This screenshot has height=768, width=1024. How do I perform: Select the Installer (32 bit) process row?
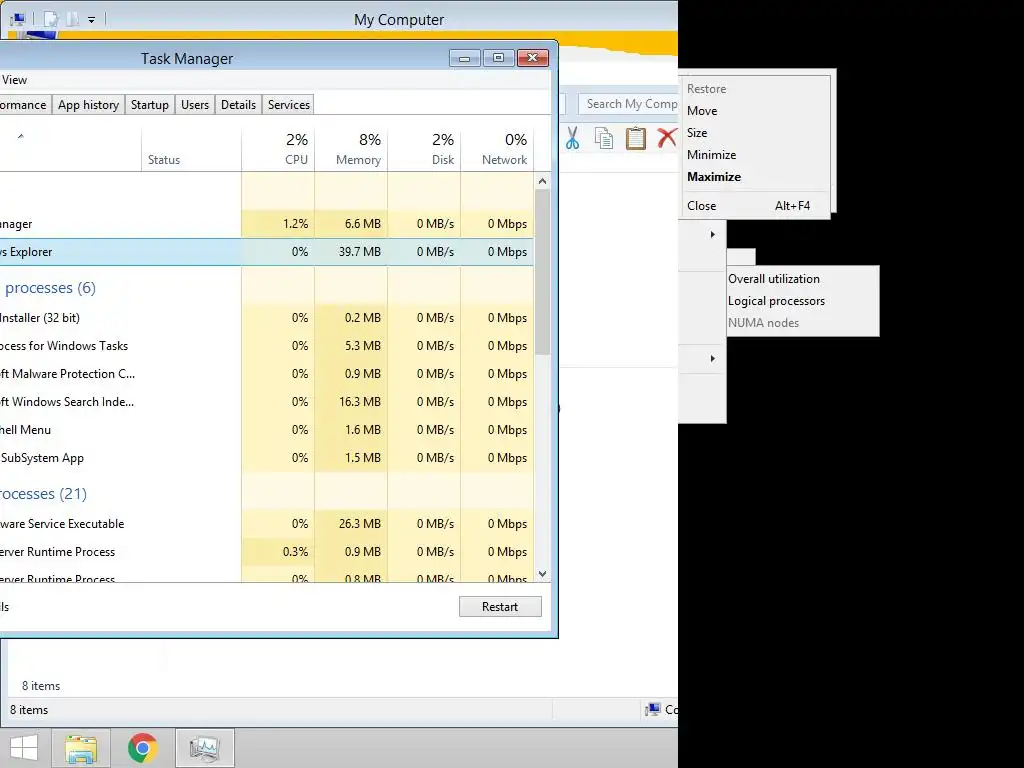click(266, 318)
